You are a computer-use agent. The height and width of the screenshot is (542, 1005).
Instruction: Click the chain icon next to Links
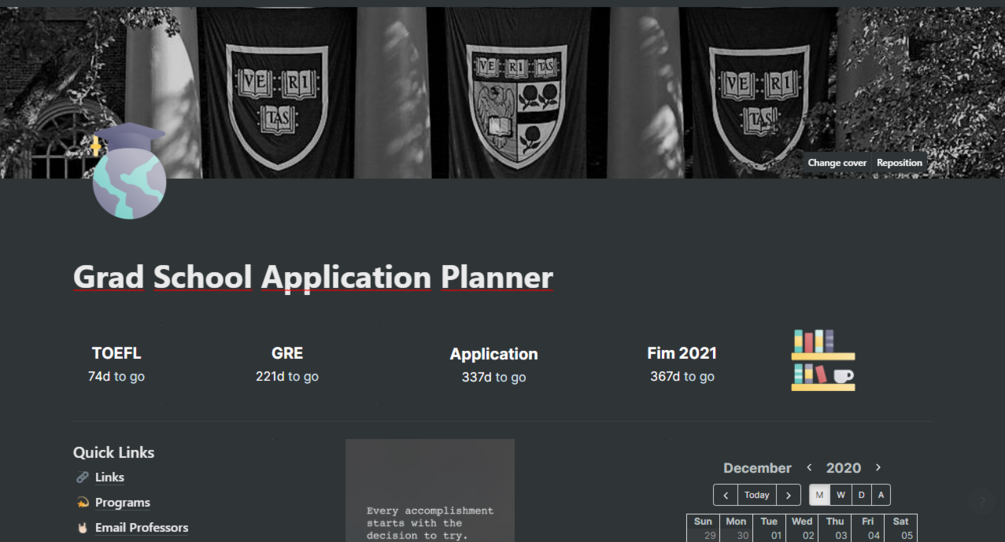point(82,477)
